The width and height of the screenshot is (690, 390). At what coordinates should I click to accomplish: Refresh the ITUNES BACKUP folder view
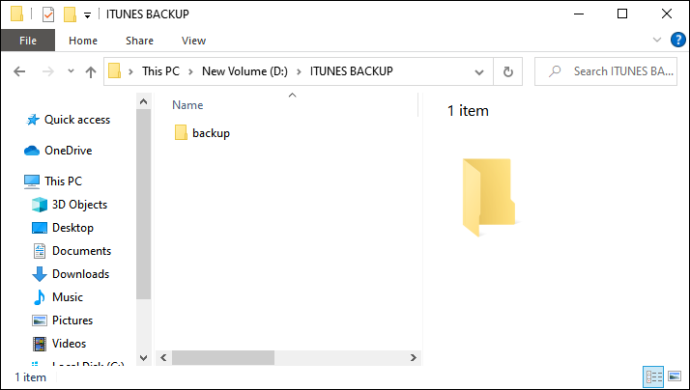508,71
